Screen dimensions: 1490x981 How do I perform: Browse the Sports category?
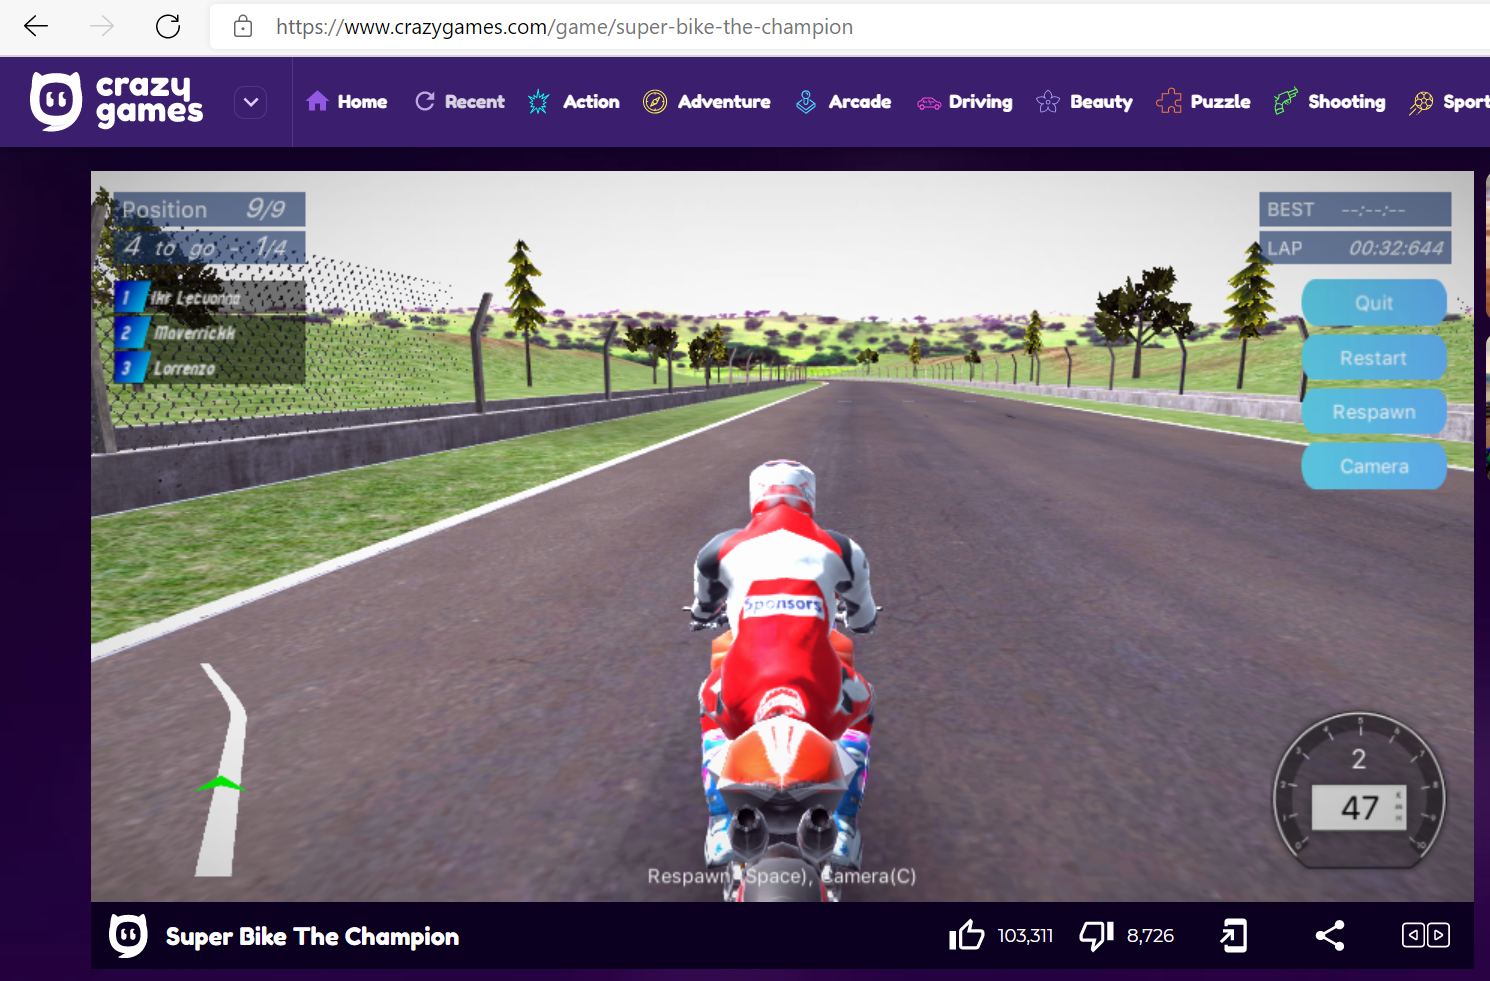pos(1449,102)
